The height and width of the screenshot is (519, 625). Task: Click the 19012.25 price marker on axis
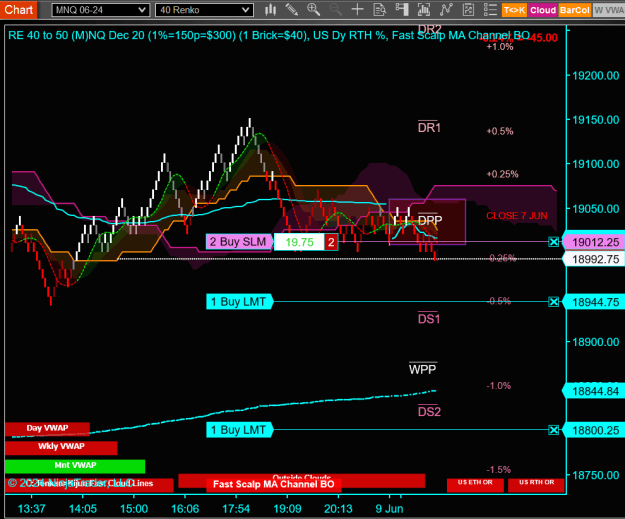coord(594,242)
